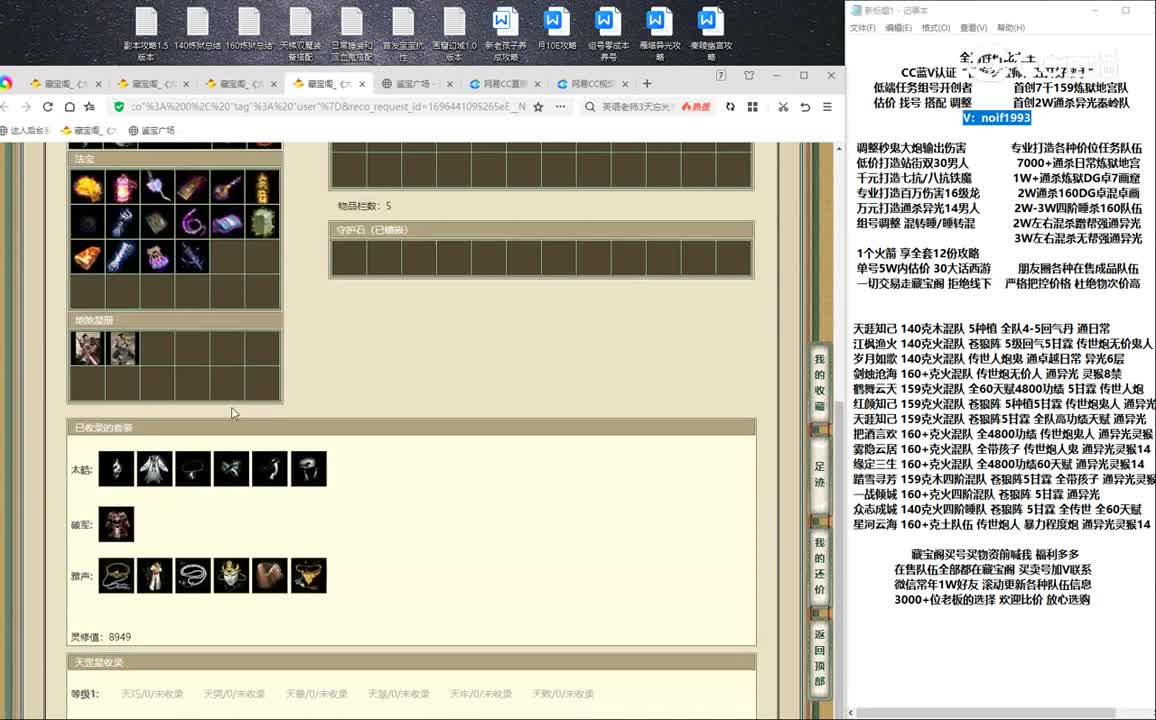Open Notepad 格式(O) menu
The image size is (1156, 720).
936,28
